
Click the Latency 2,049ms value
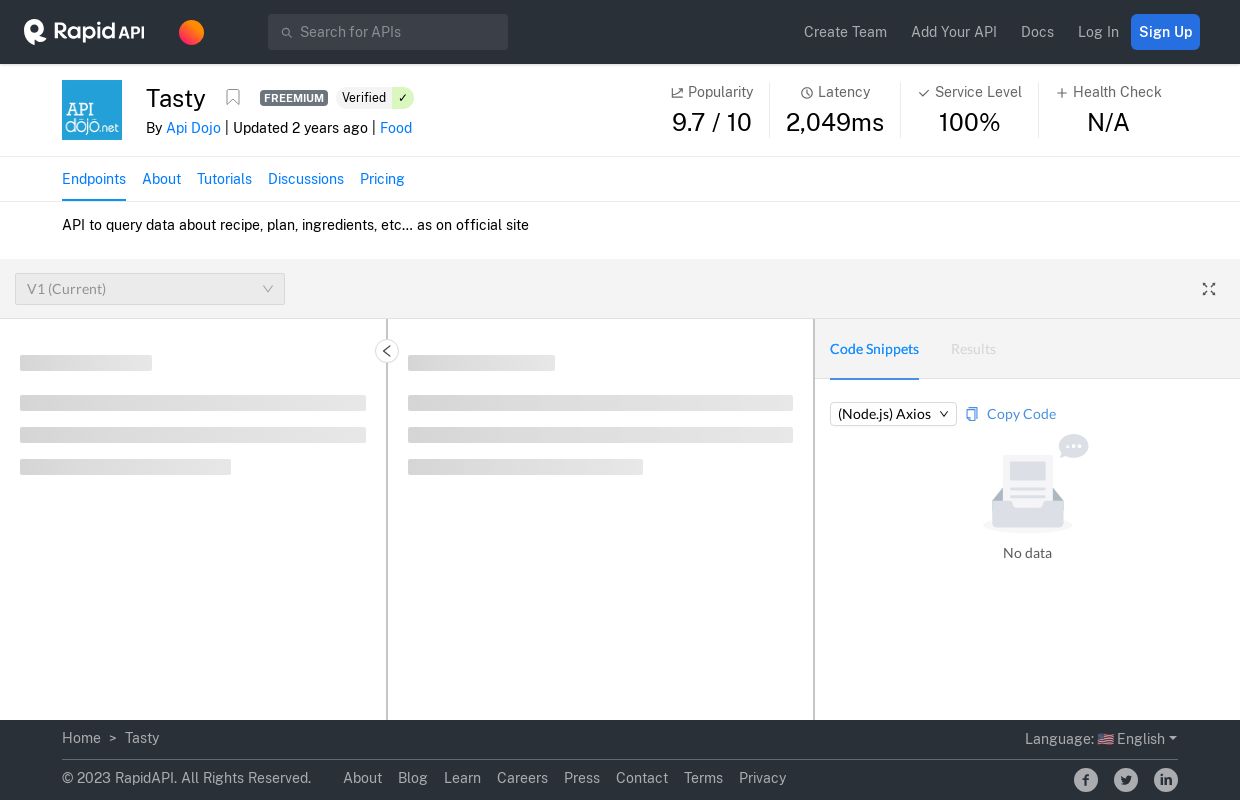click(x=835, y=123)
